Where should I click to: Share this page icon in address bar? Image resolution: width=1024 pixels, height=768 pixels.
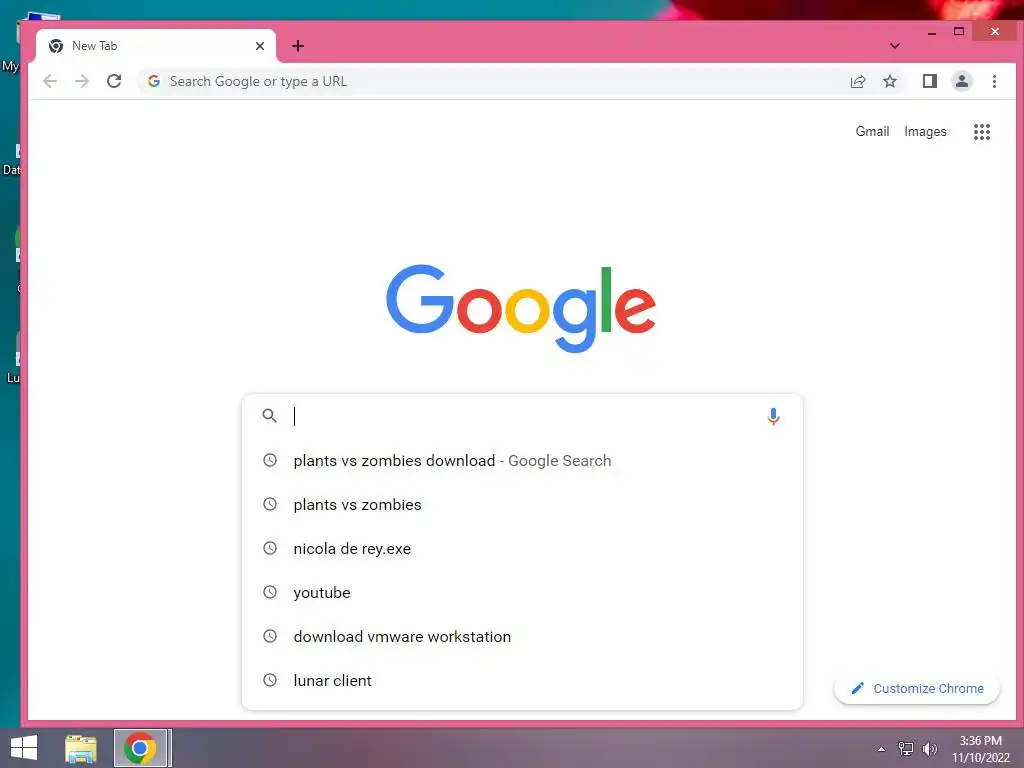(x=857, y=81)
